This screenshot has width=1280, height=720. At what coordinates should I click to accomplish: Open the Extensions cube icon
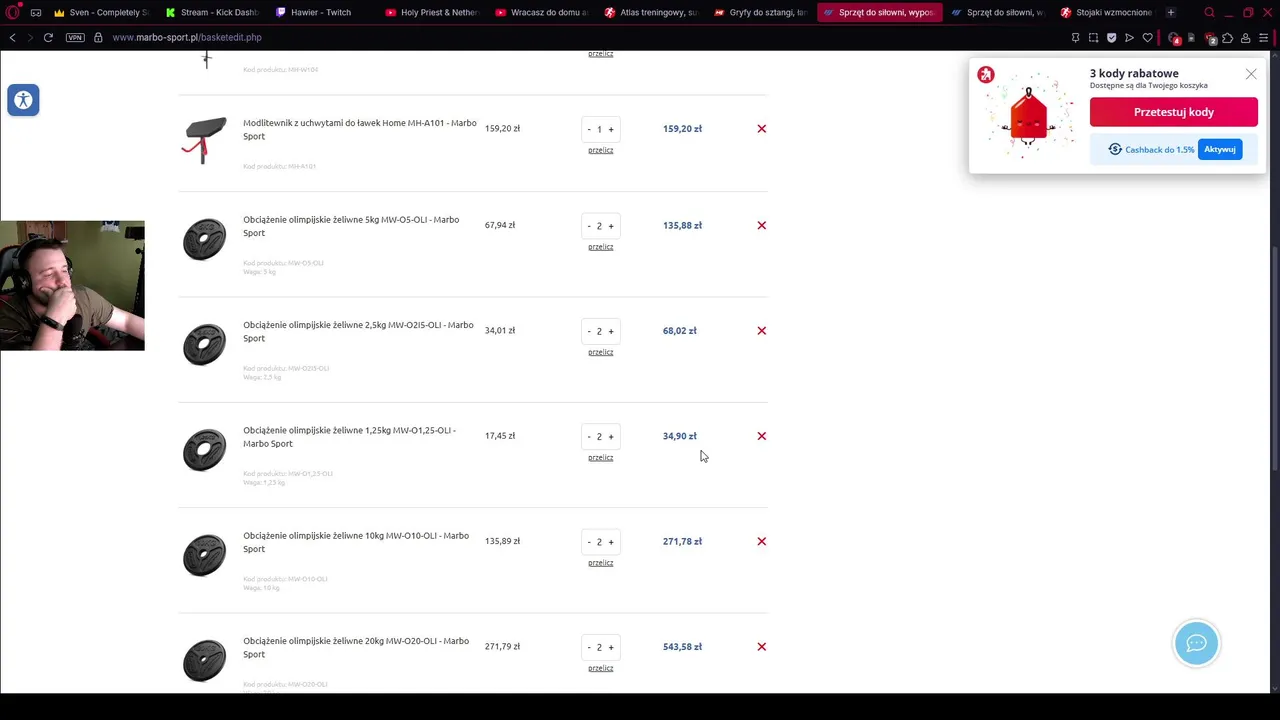point(1228,38)
